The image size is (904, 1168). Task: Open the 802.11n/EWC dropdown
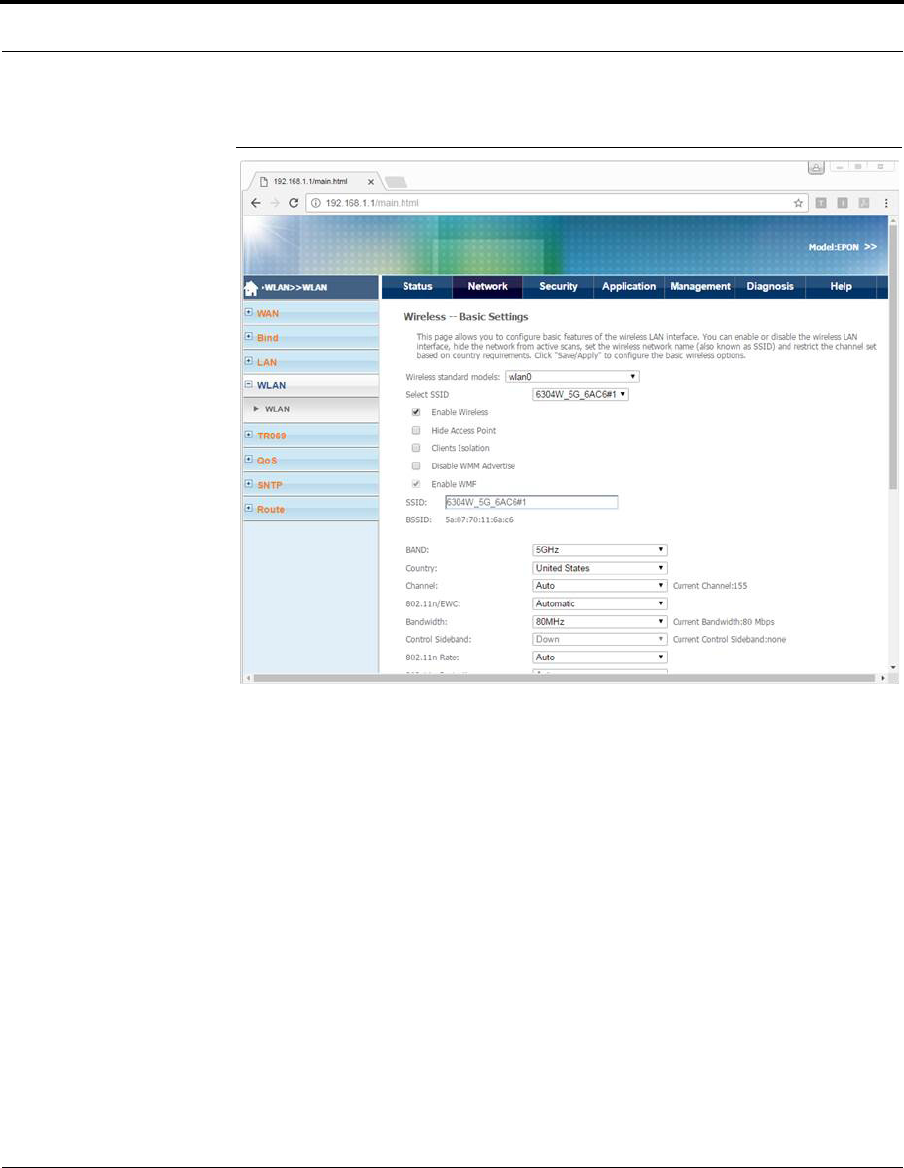pyautogui.click(x=599, y=603)
